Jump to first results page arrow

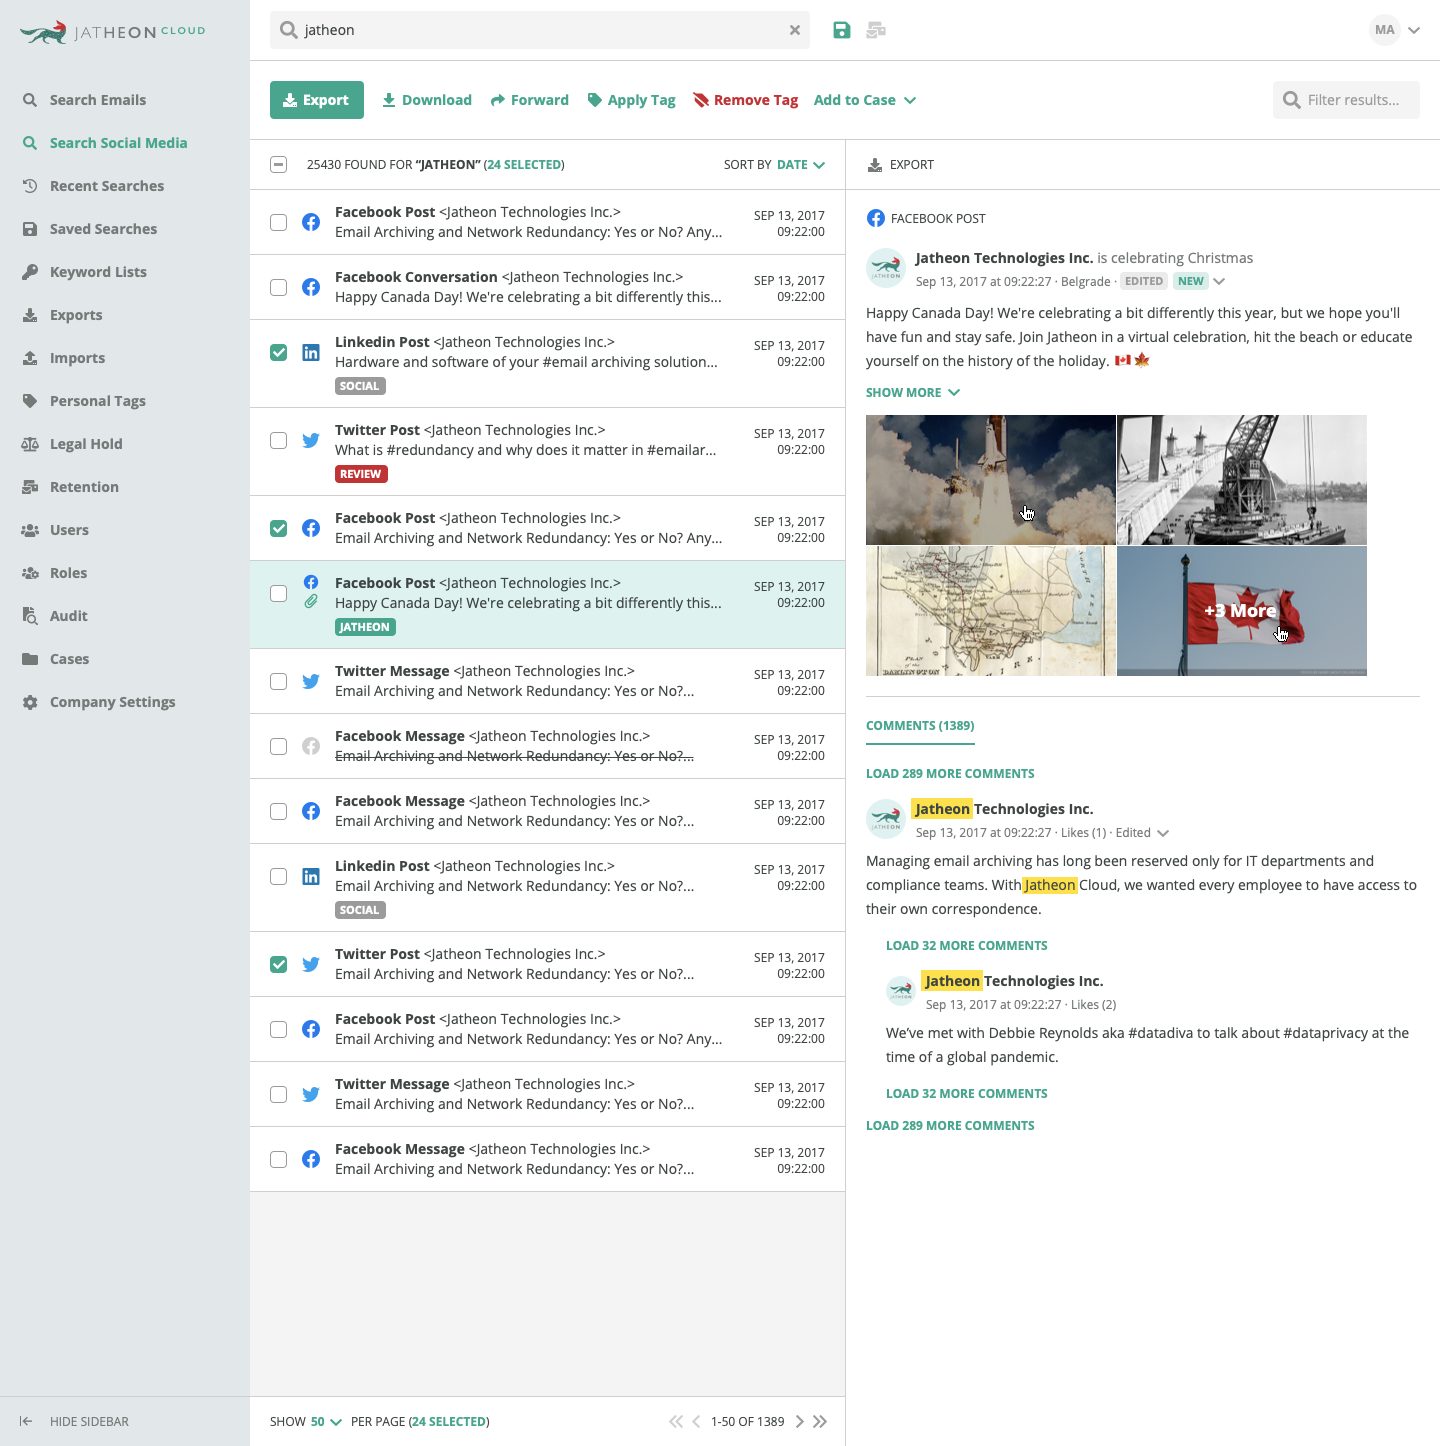[676, 1421]
